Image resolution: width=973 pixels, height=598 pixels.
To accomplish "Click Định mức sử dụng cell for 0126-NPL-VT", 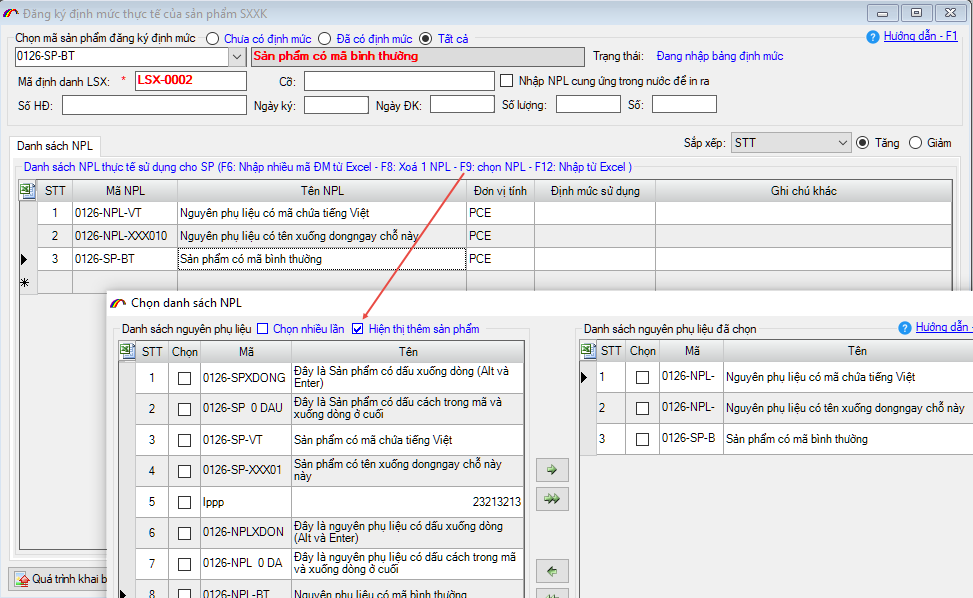I will [594, 212].
